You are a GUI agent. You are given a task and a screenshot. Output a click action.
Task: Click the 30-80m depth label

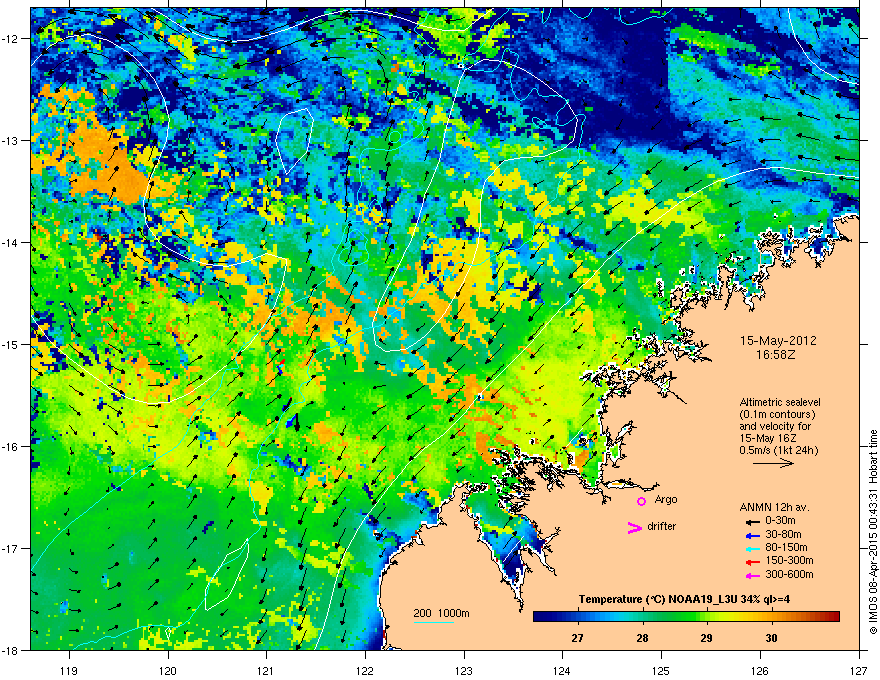click(x=783, y=534)
